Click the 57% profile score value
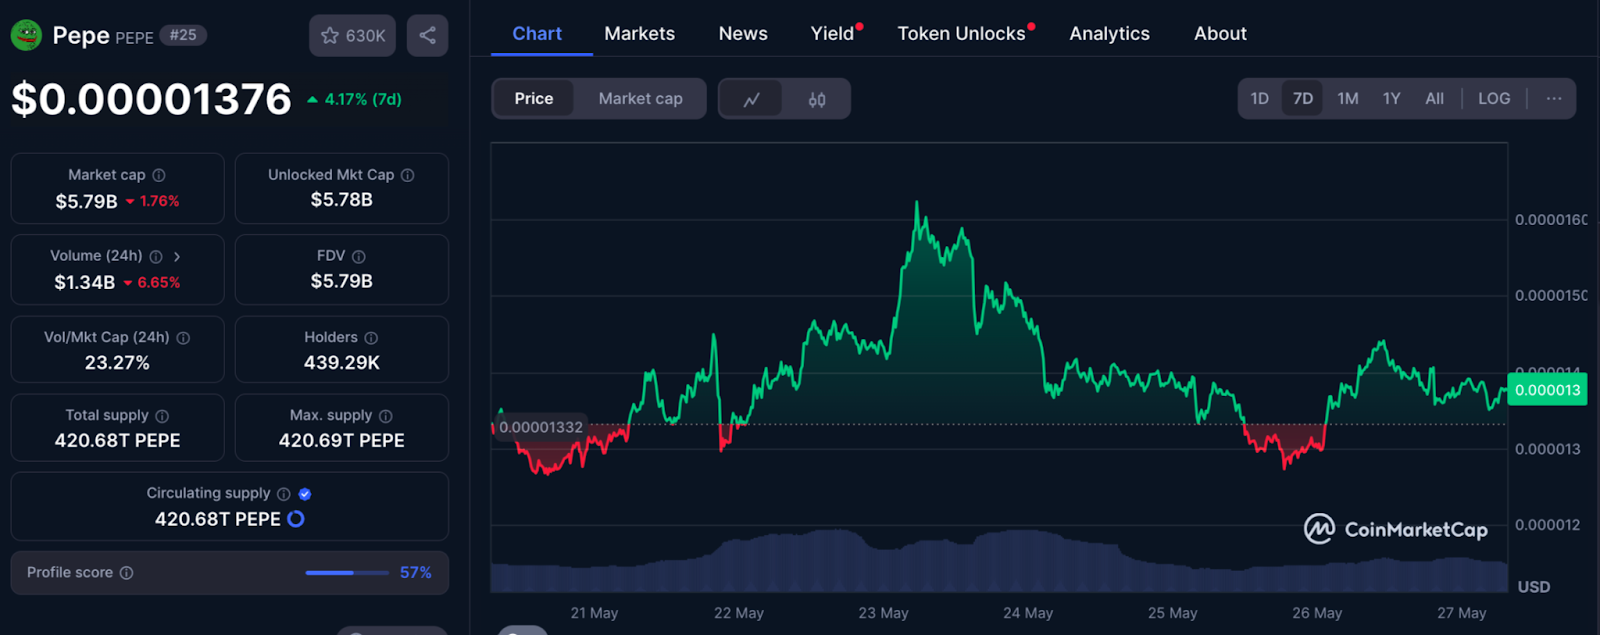 pyautogui.click(x=416, y=573)
